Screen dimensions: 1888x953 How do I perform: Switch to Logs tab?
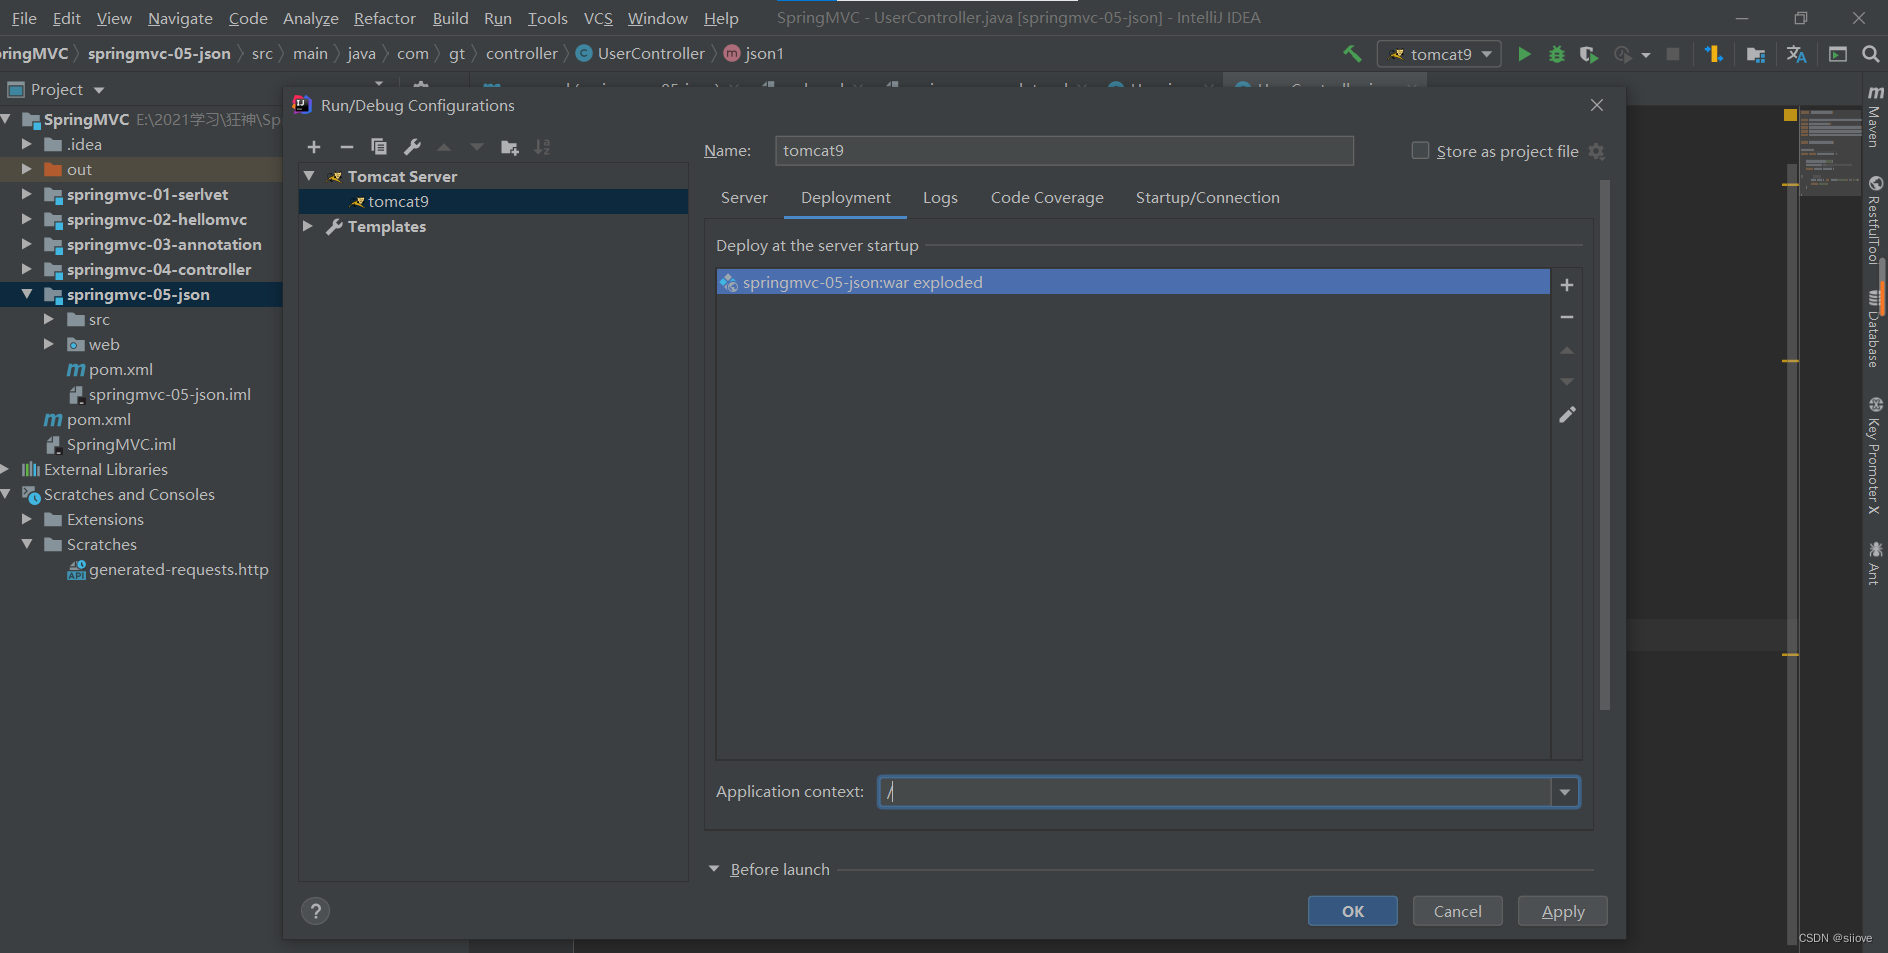[x=940, y=198]
